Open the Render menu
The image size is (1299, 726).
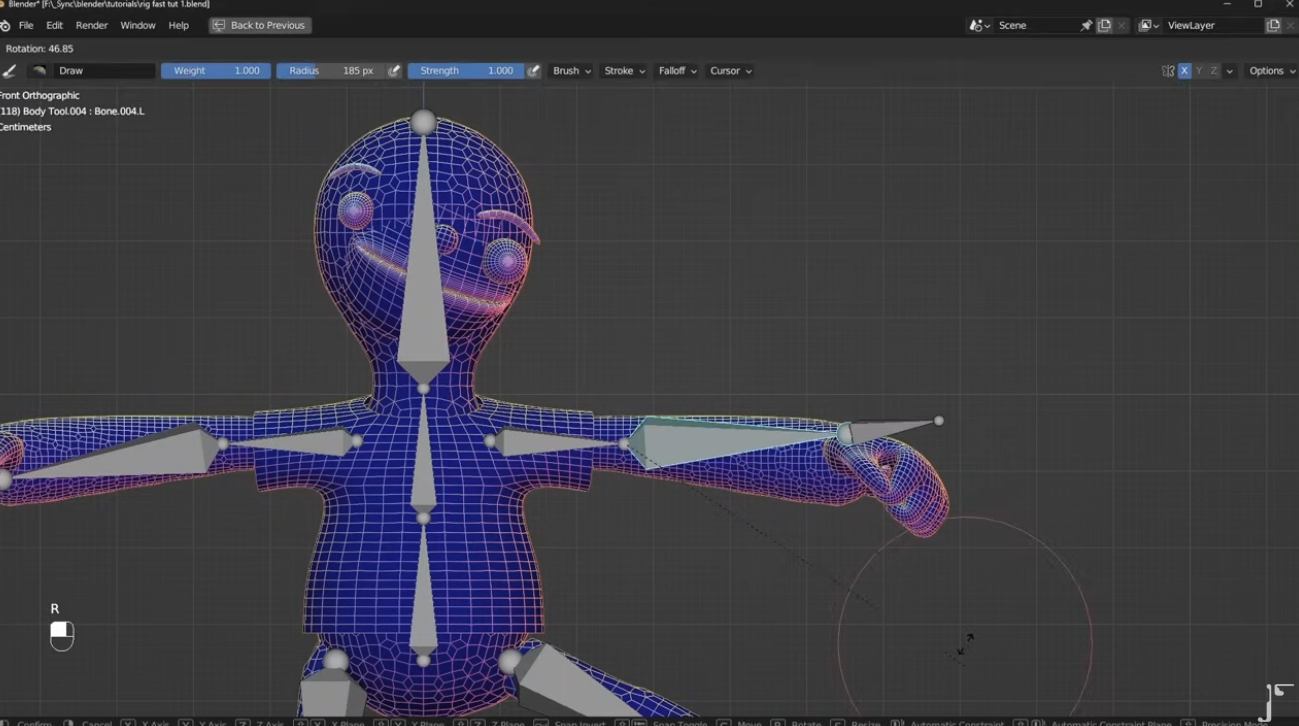point(92,25)
